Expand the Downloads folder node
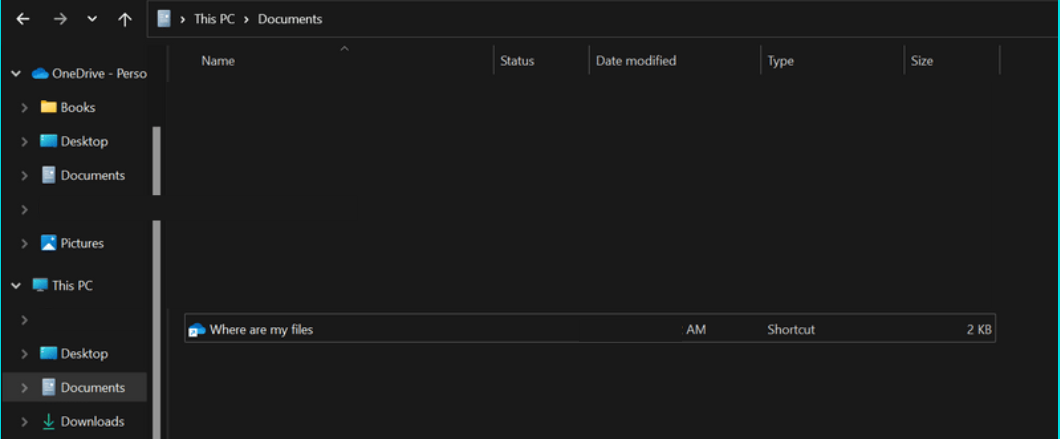 24,421
